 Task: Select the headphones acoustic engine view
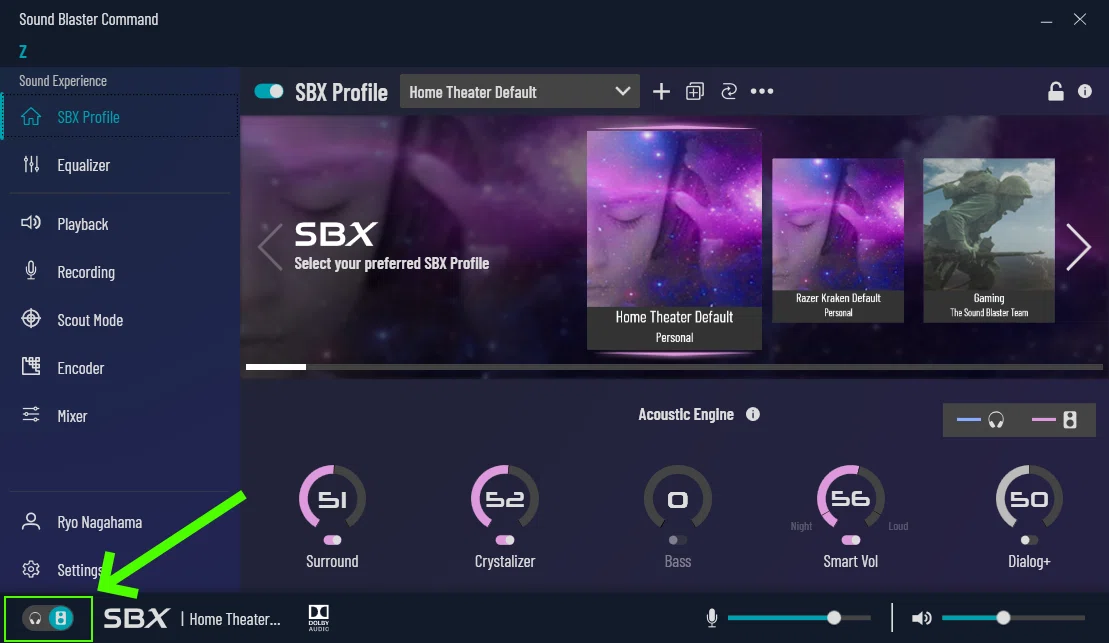981,420
